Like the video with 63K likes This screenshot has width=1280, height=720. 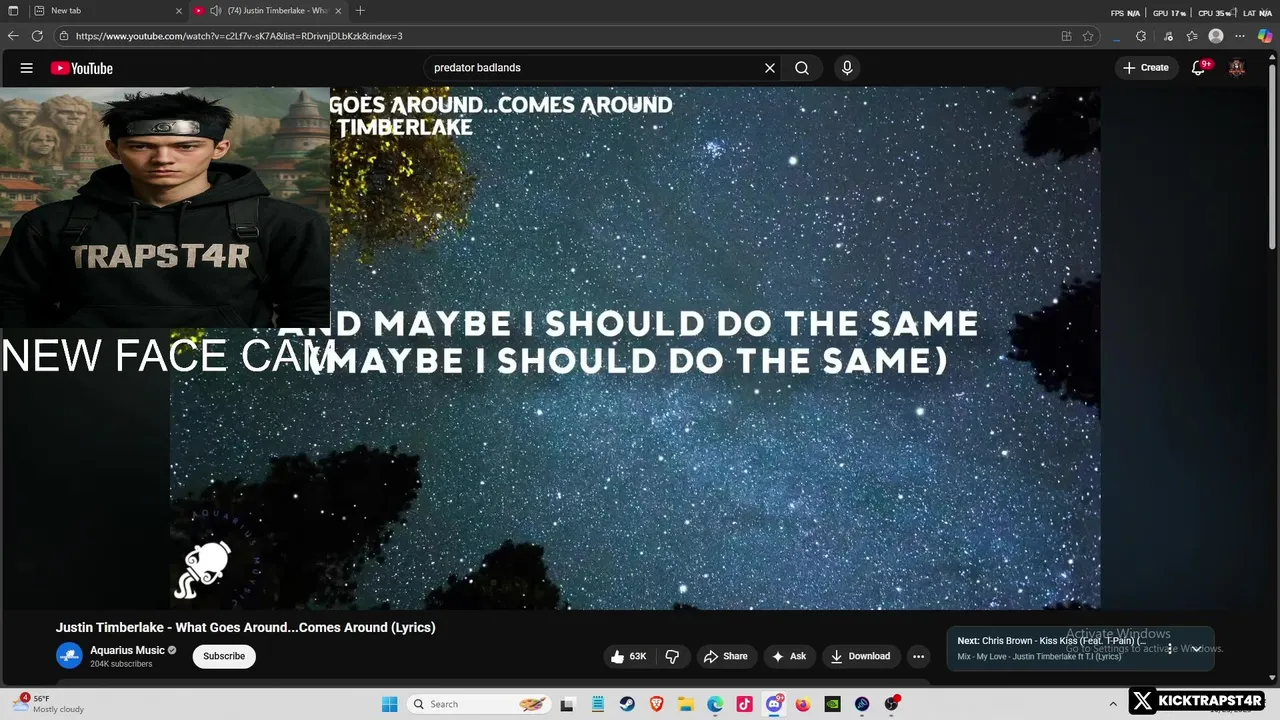628,656
